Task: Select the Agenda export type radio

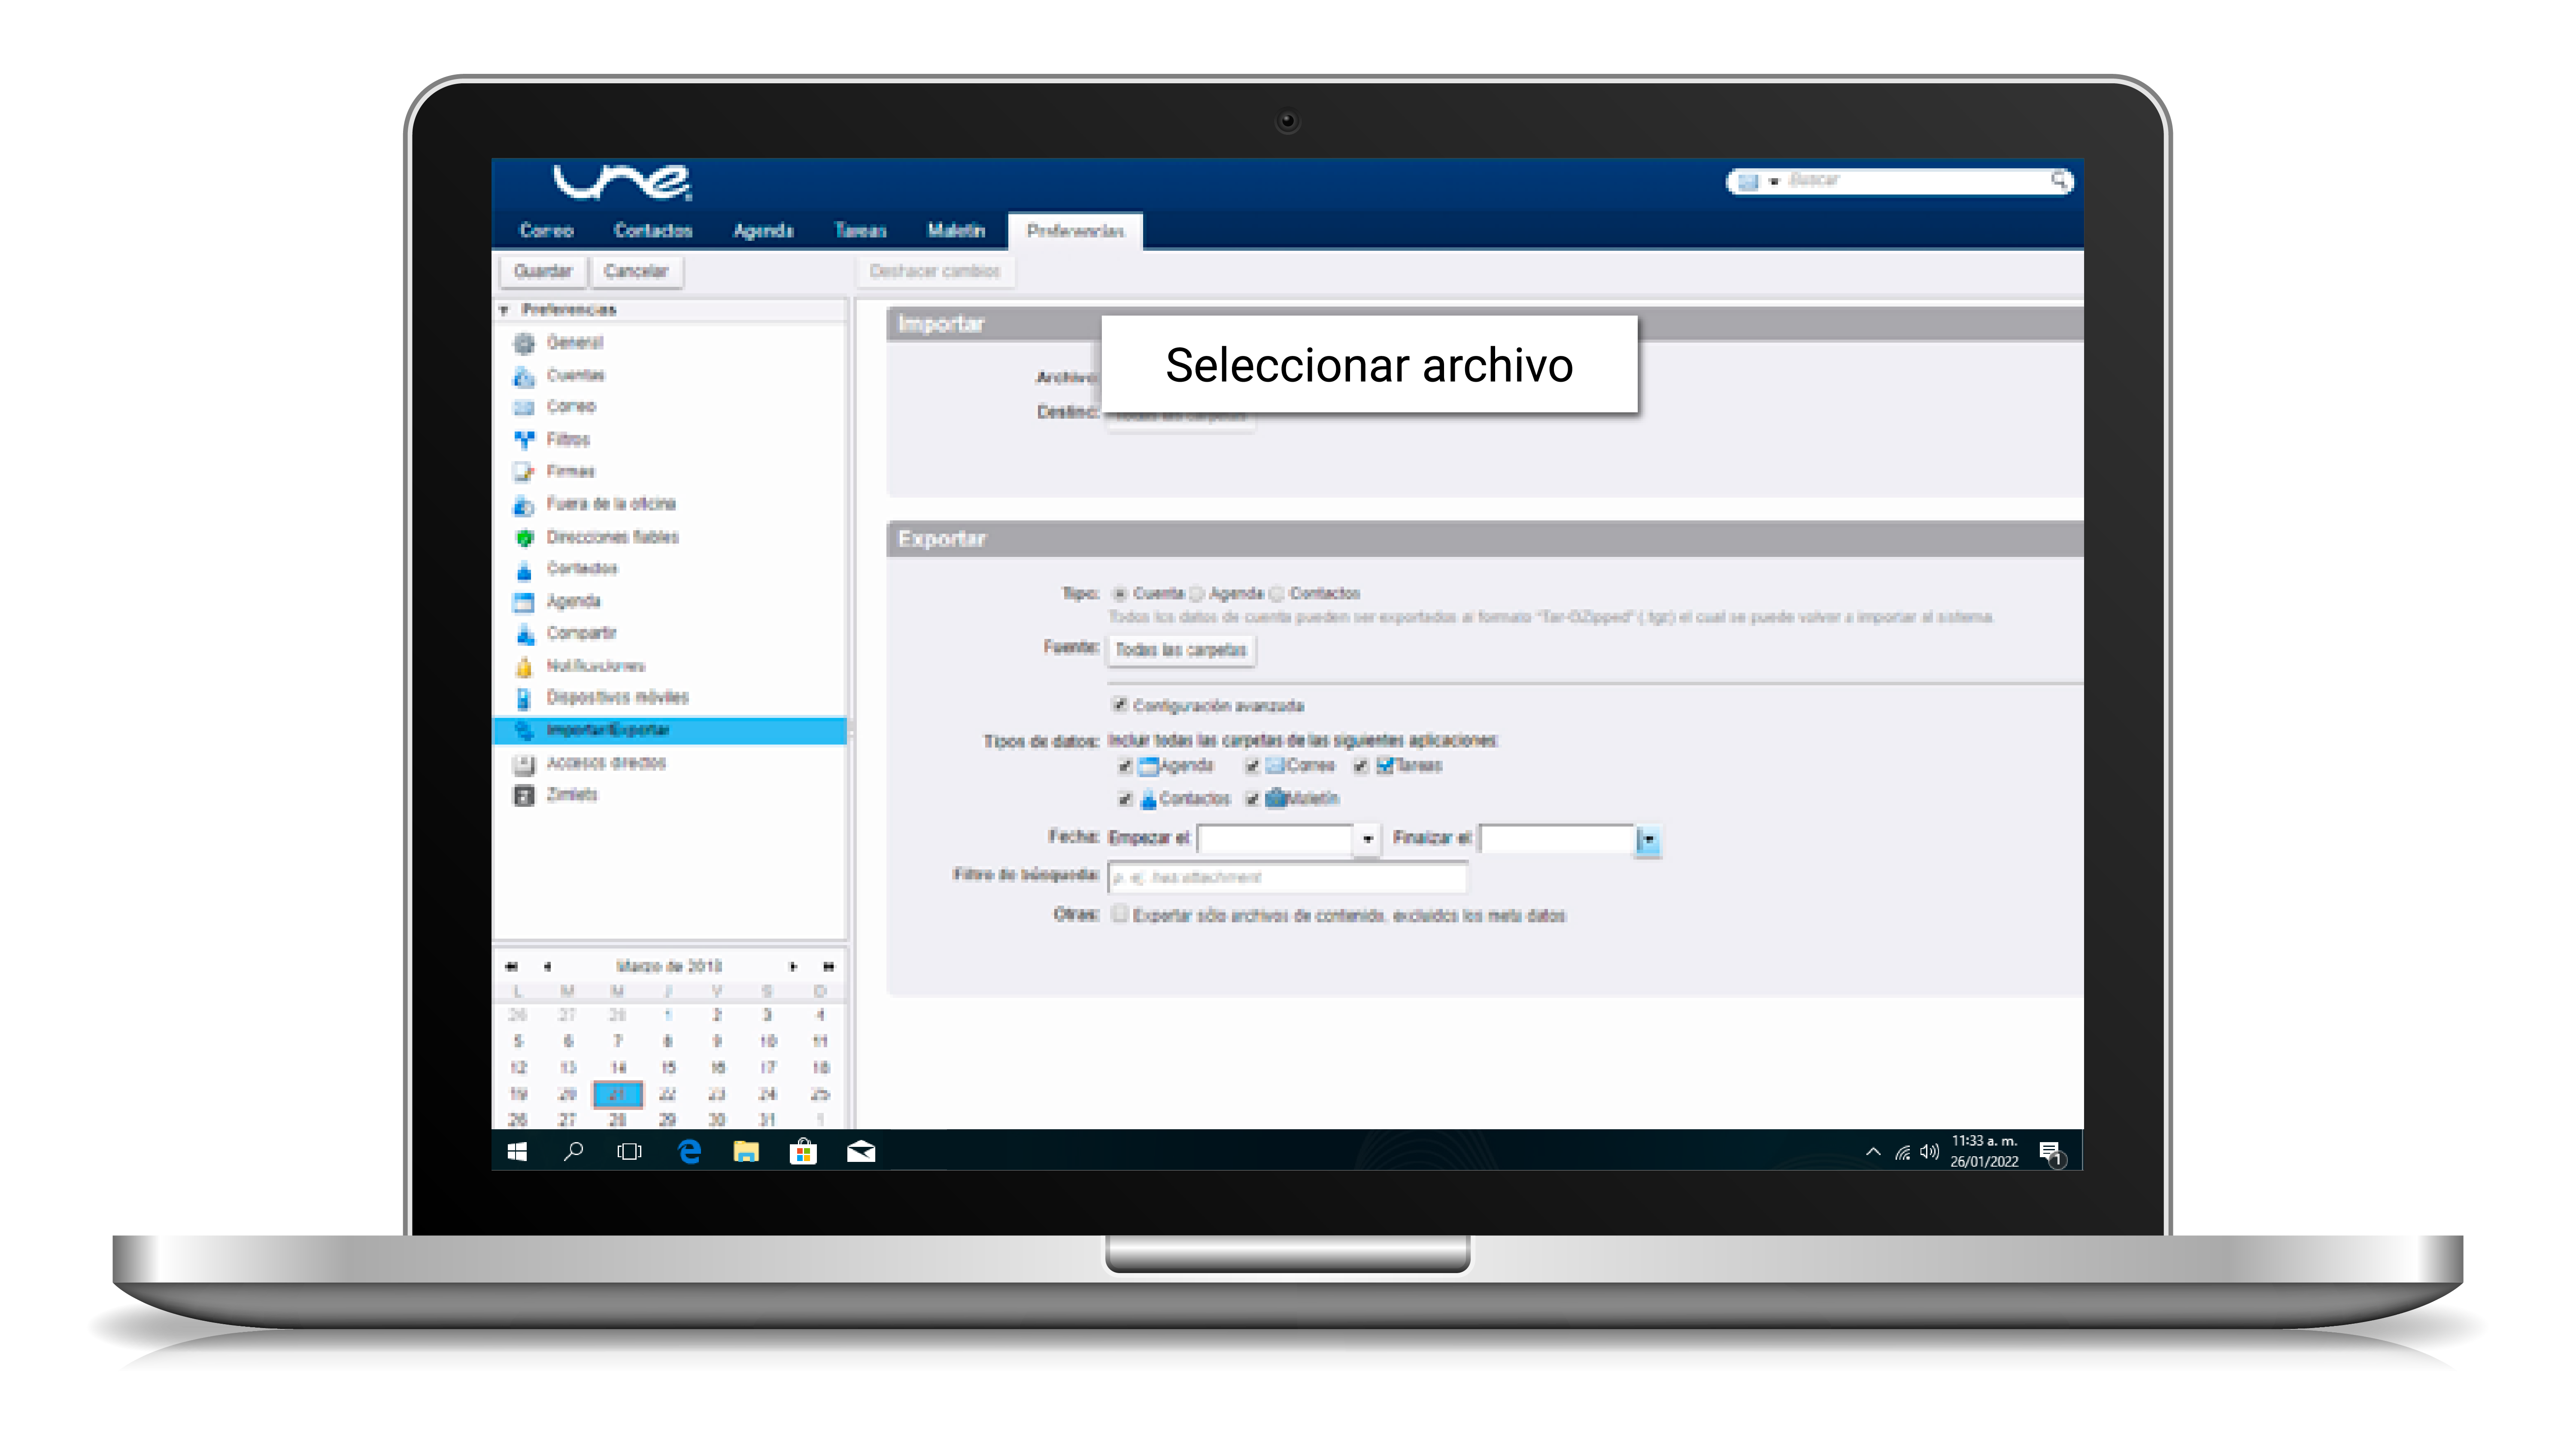Action: point(1197,594)
